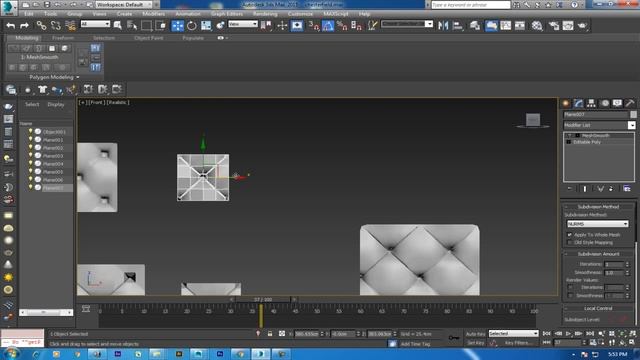This screenshot has width=640, height=360.
Task: Toggle the Angle Snap tool
Action: pos(328,25)
